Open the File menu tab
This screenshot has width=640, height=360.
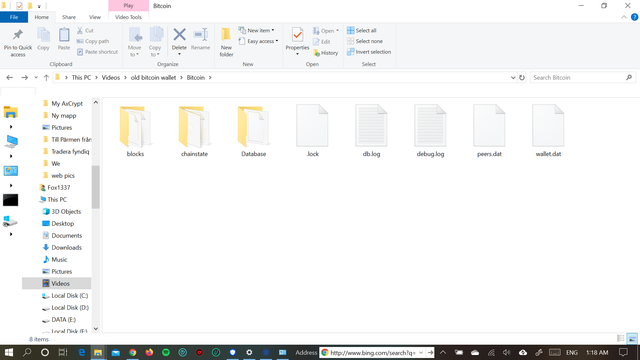coord(14,17)
